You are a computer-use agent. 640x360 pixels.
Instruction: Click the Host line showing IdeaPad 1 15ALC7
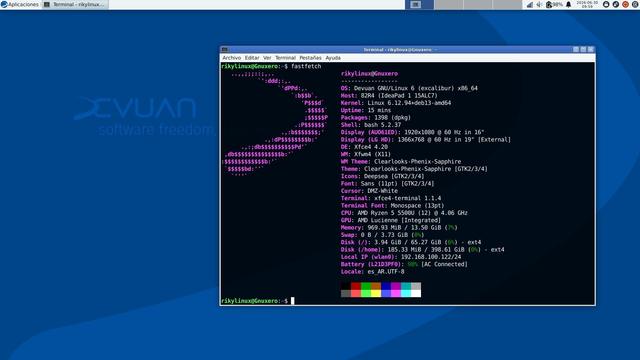tap(389, 96)
